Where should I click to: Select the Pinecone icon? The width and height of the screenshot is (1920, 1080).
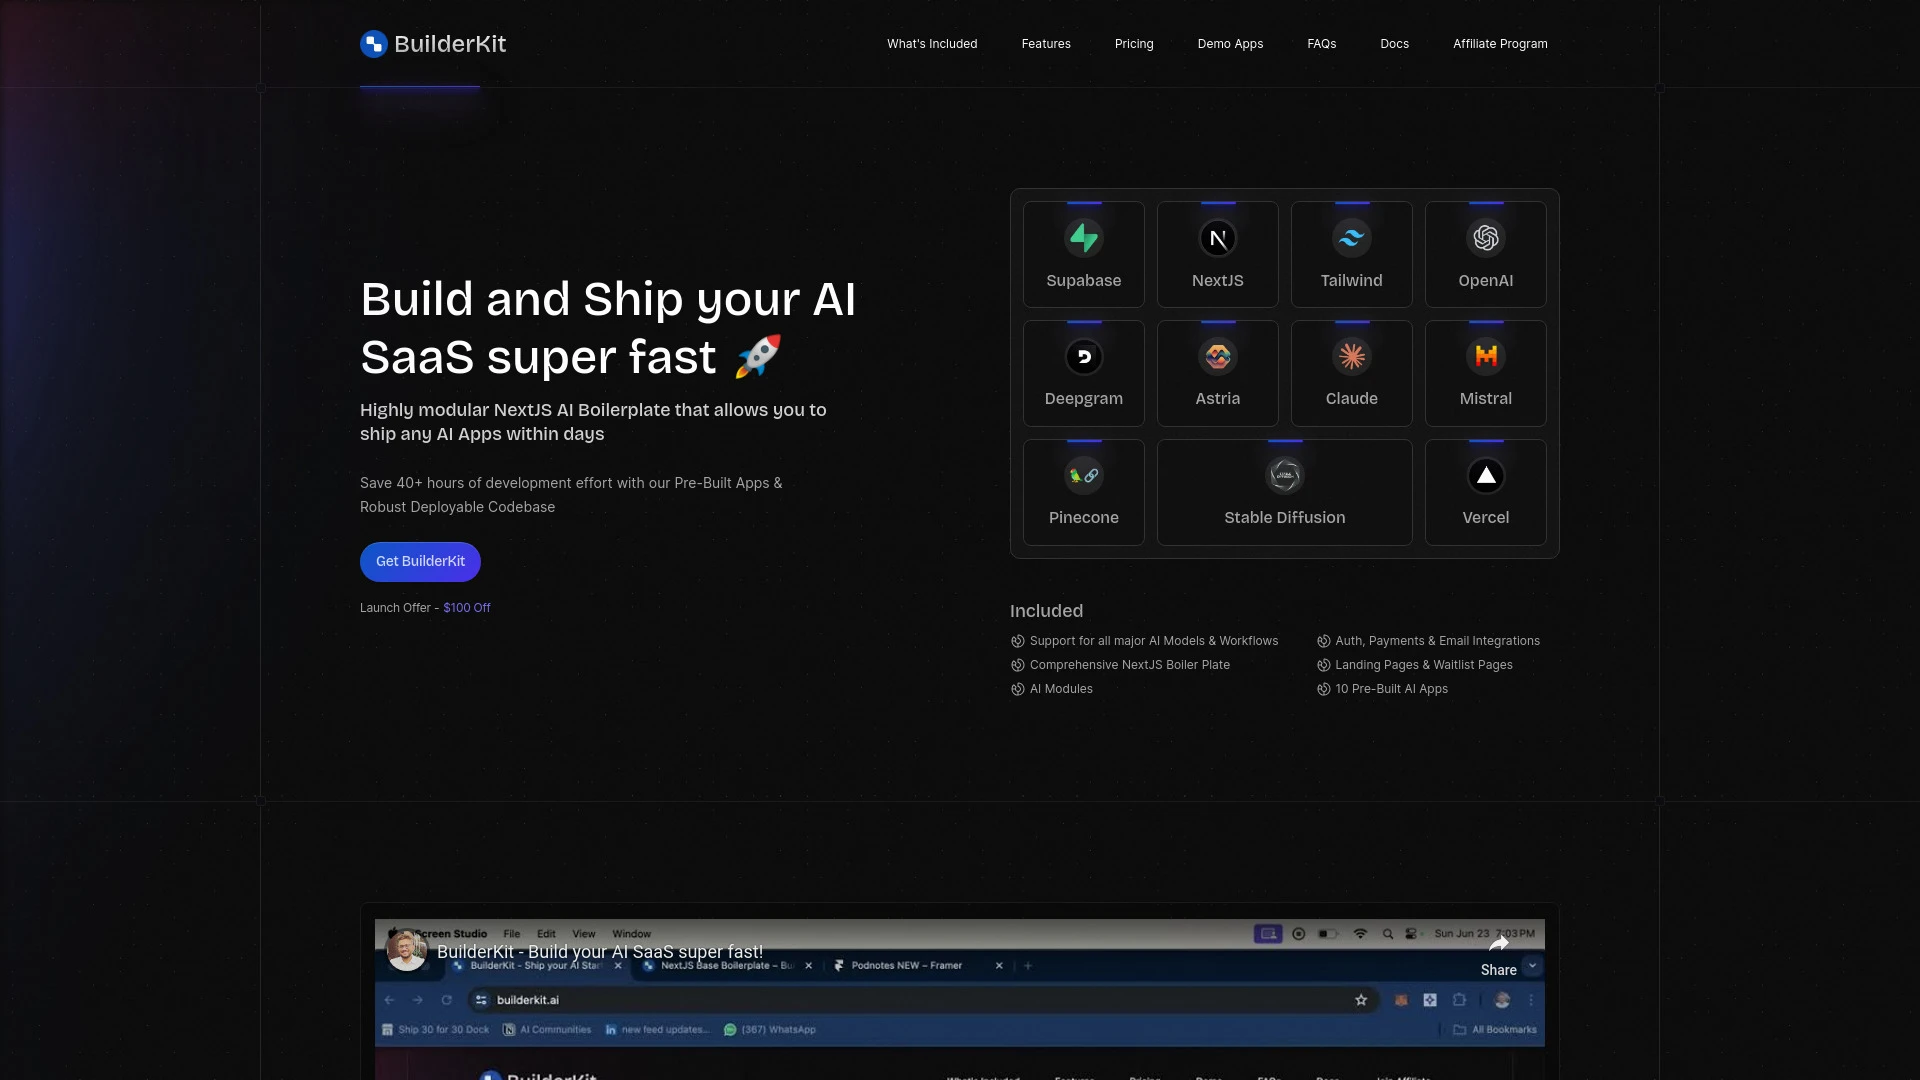pyautogui.click(x=1083, y=475)
